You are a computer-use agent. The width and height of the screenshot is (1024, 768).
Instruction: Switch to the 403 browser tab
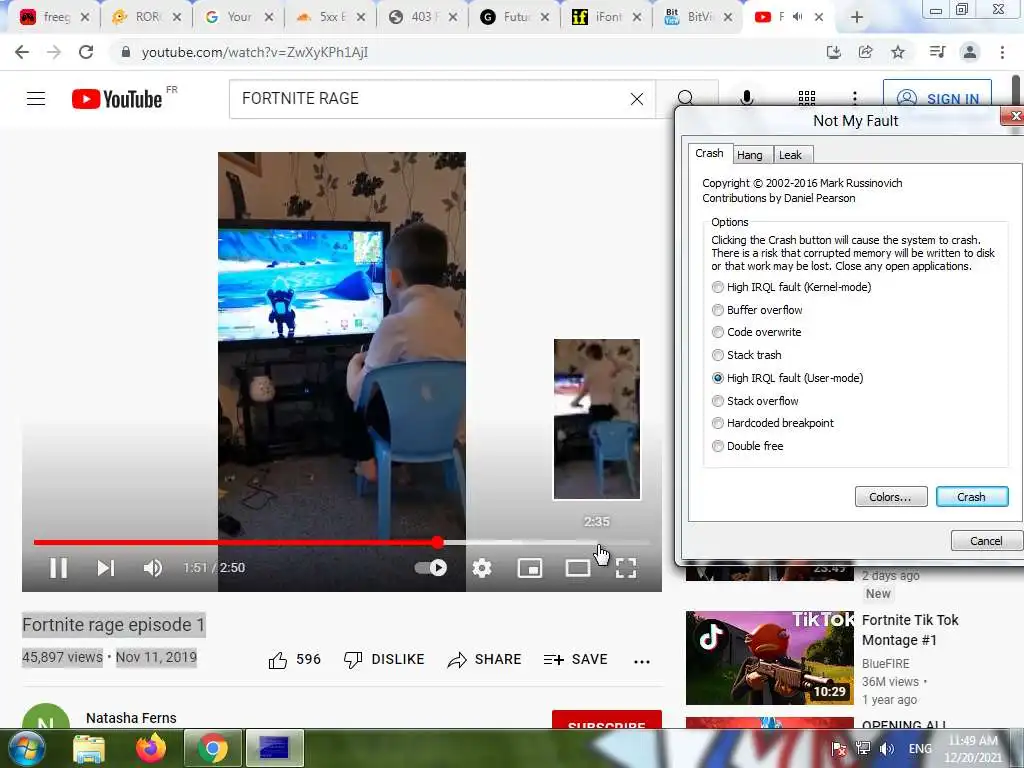[423, 18]
